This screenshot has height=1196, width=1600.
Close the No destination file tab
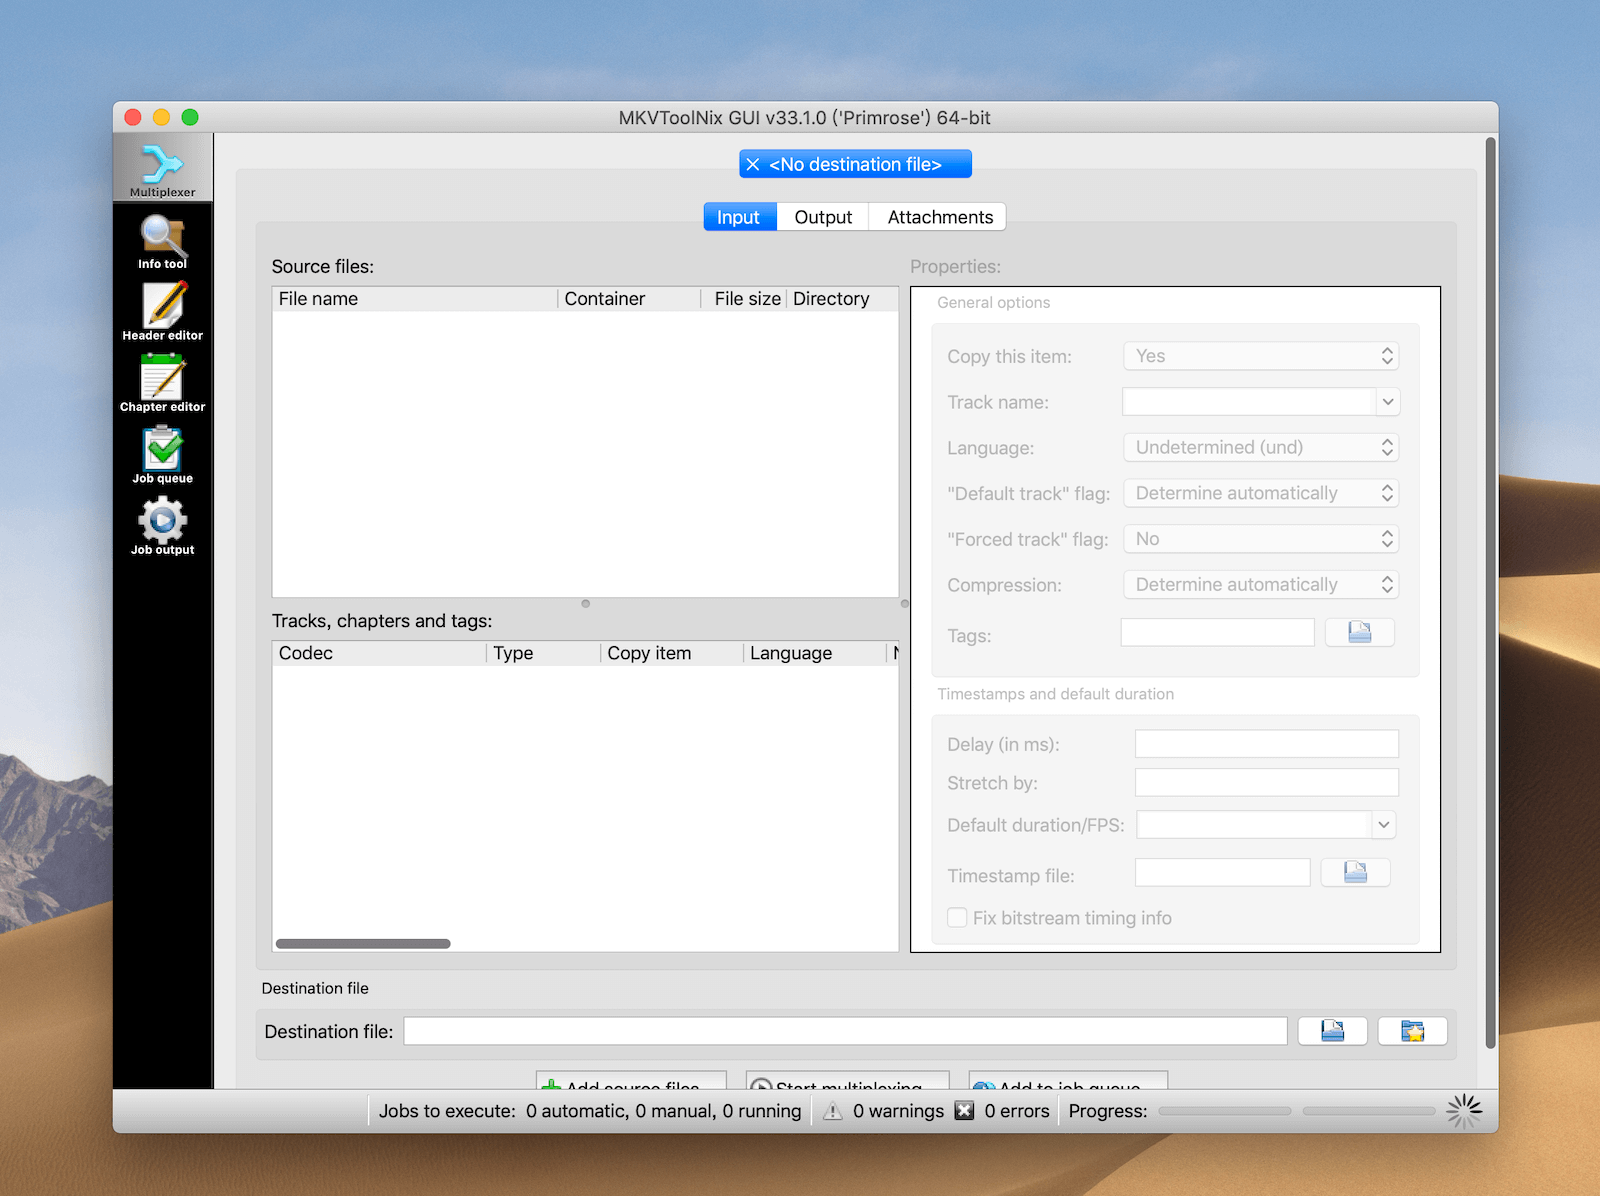753,165
